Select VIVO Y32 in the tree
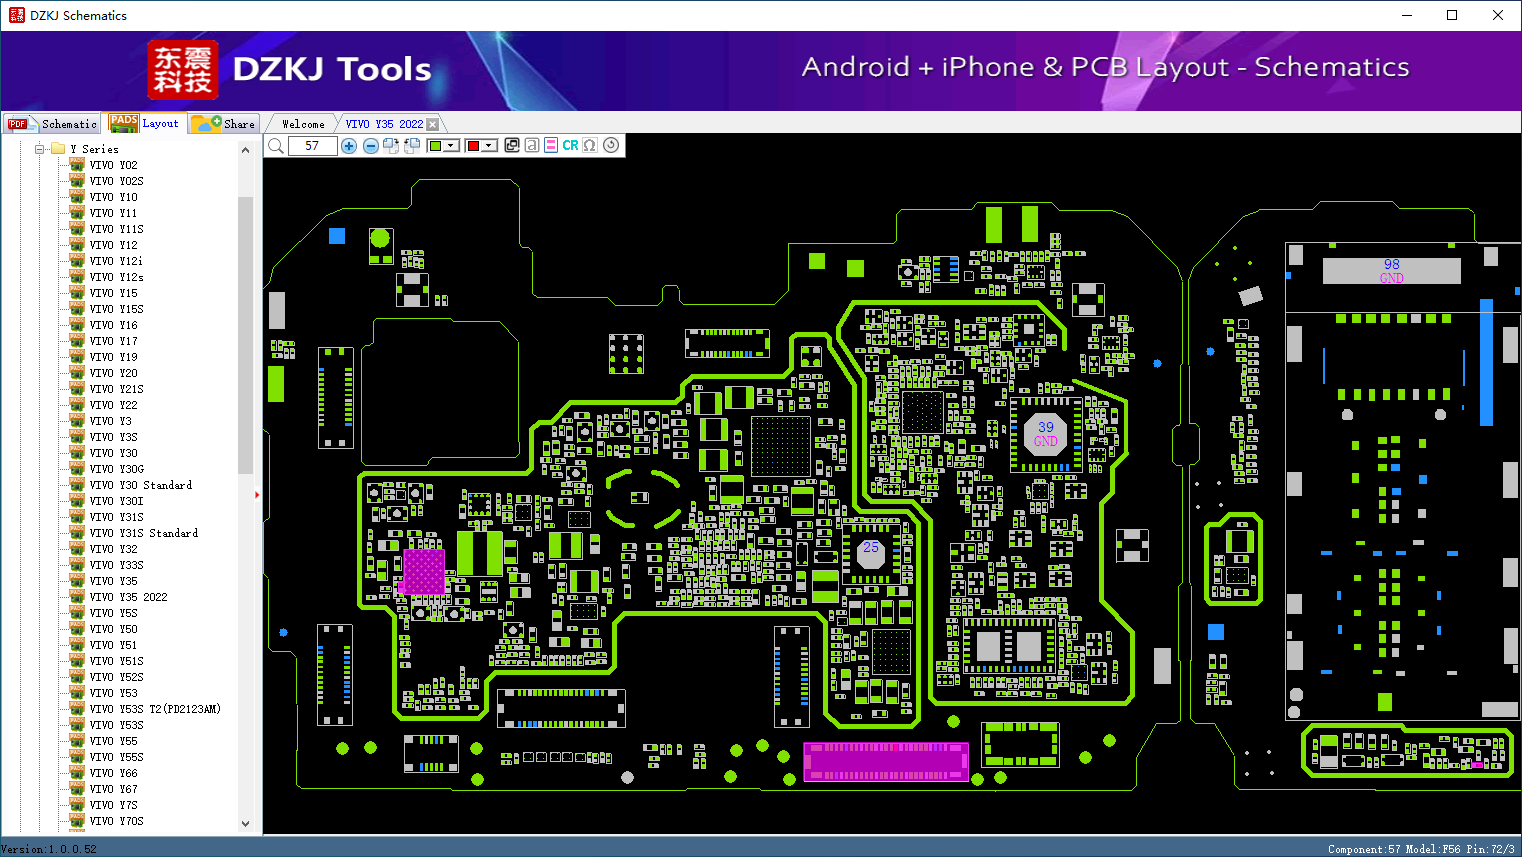 113,549
